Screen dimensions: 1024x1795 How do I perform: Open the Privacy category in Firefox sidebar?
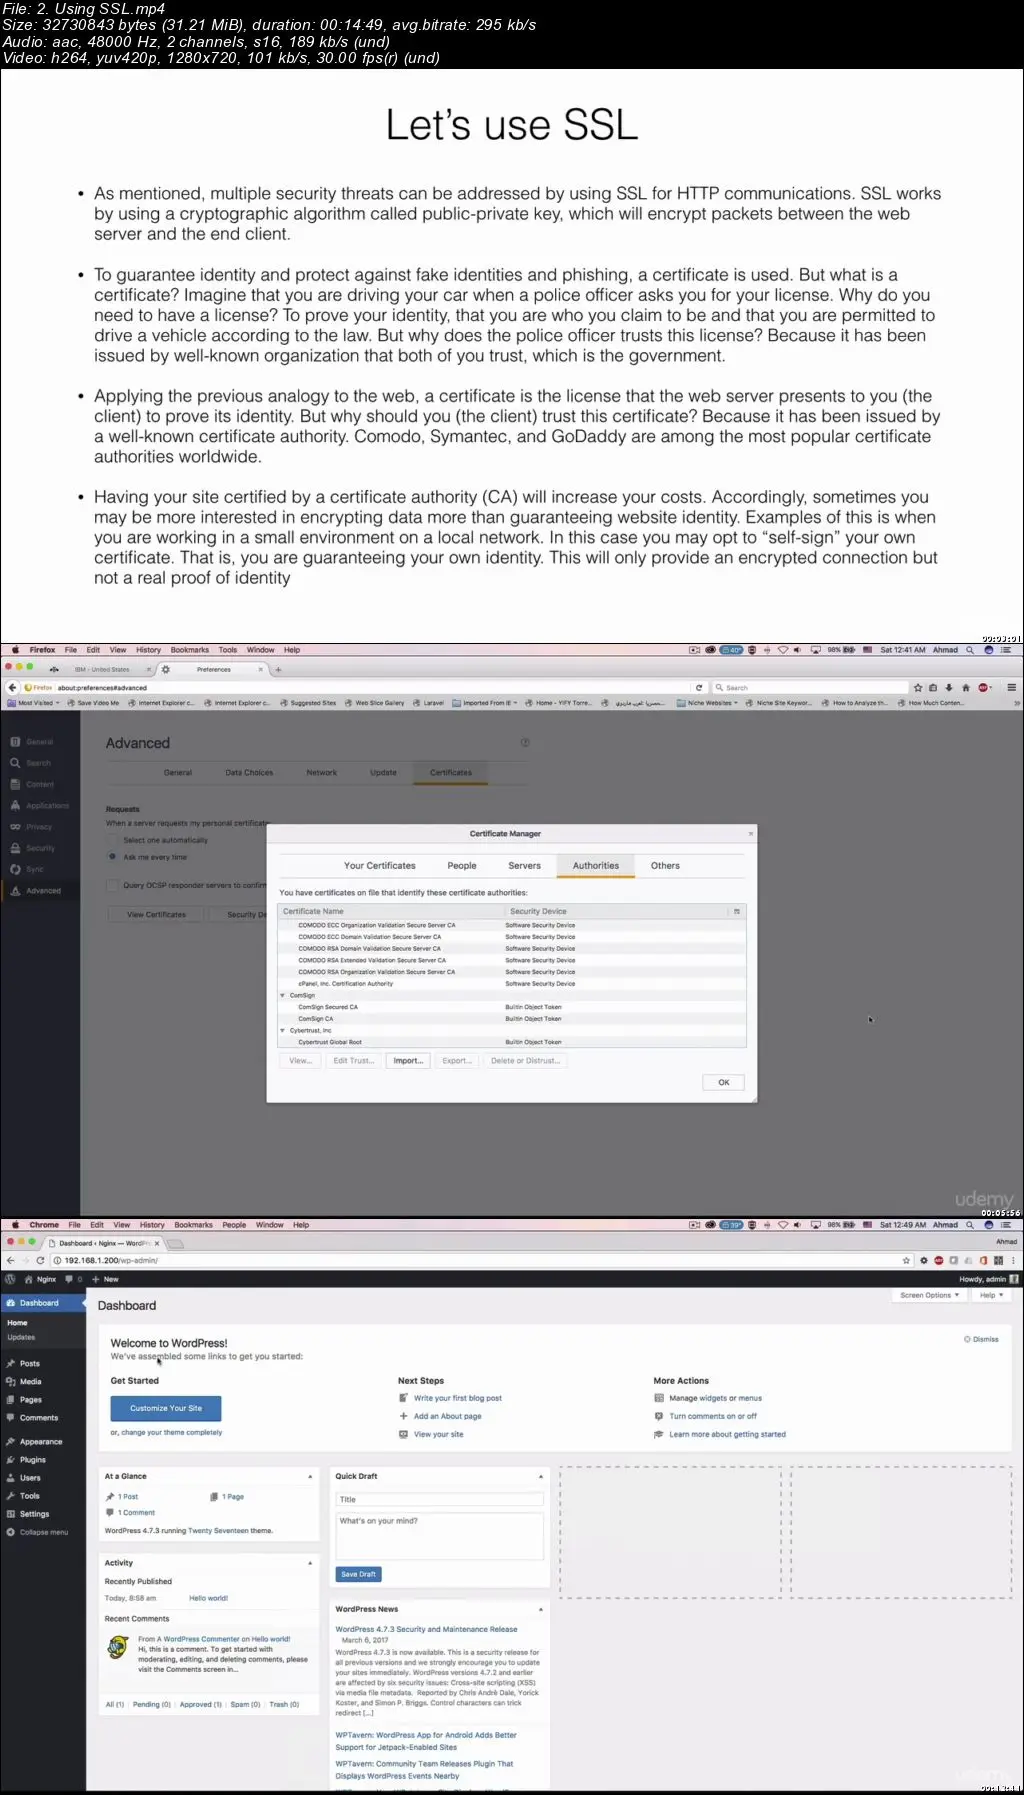pos(32,827)
